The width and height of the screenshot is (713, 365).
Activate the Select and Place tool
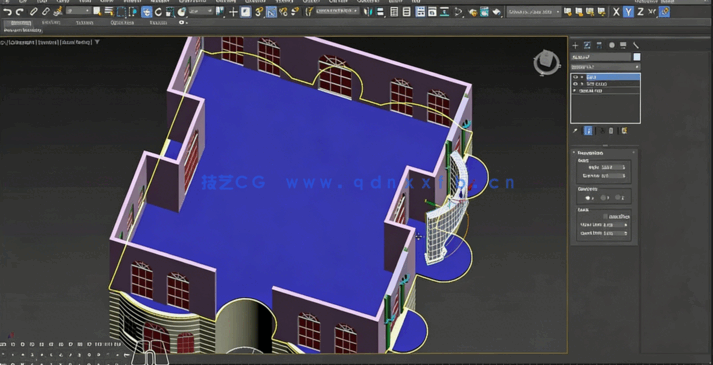[181, 12]
